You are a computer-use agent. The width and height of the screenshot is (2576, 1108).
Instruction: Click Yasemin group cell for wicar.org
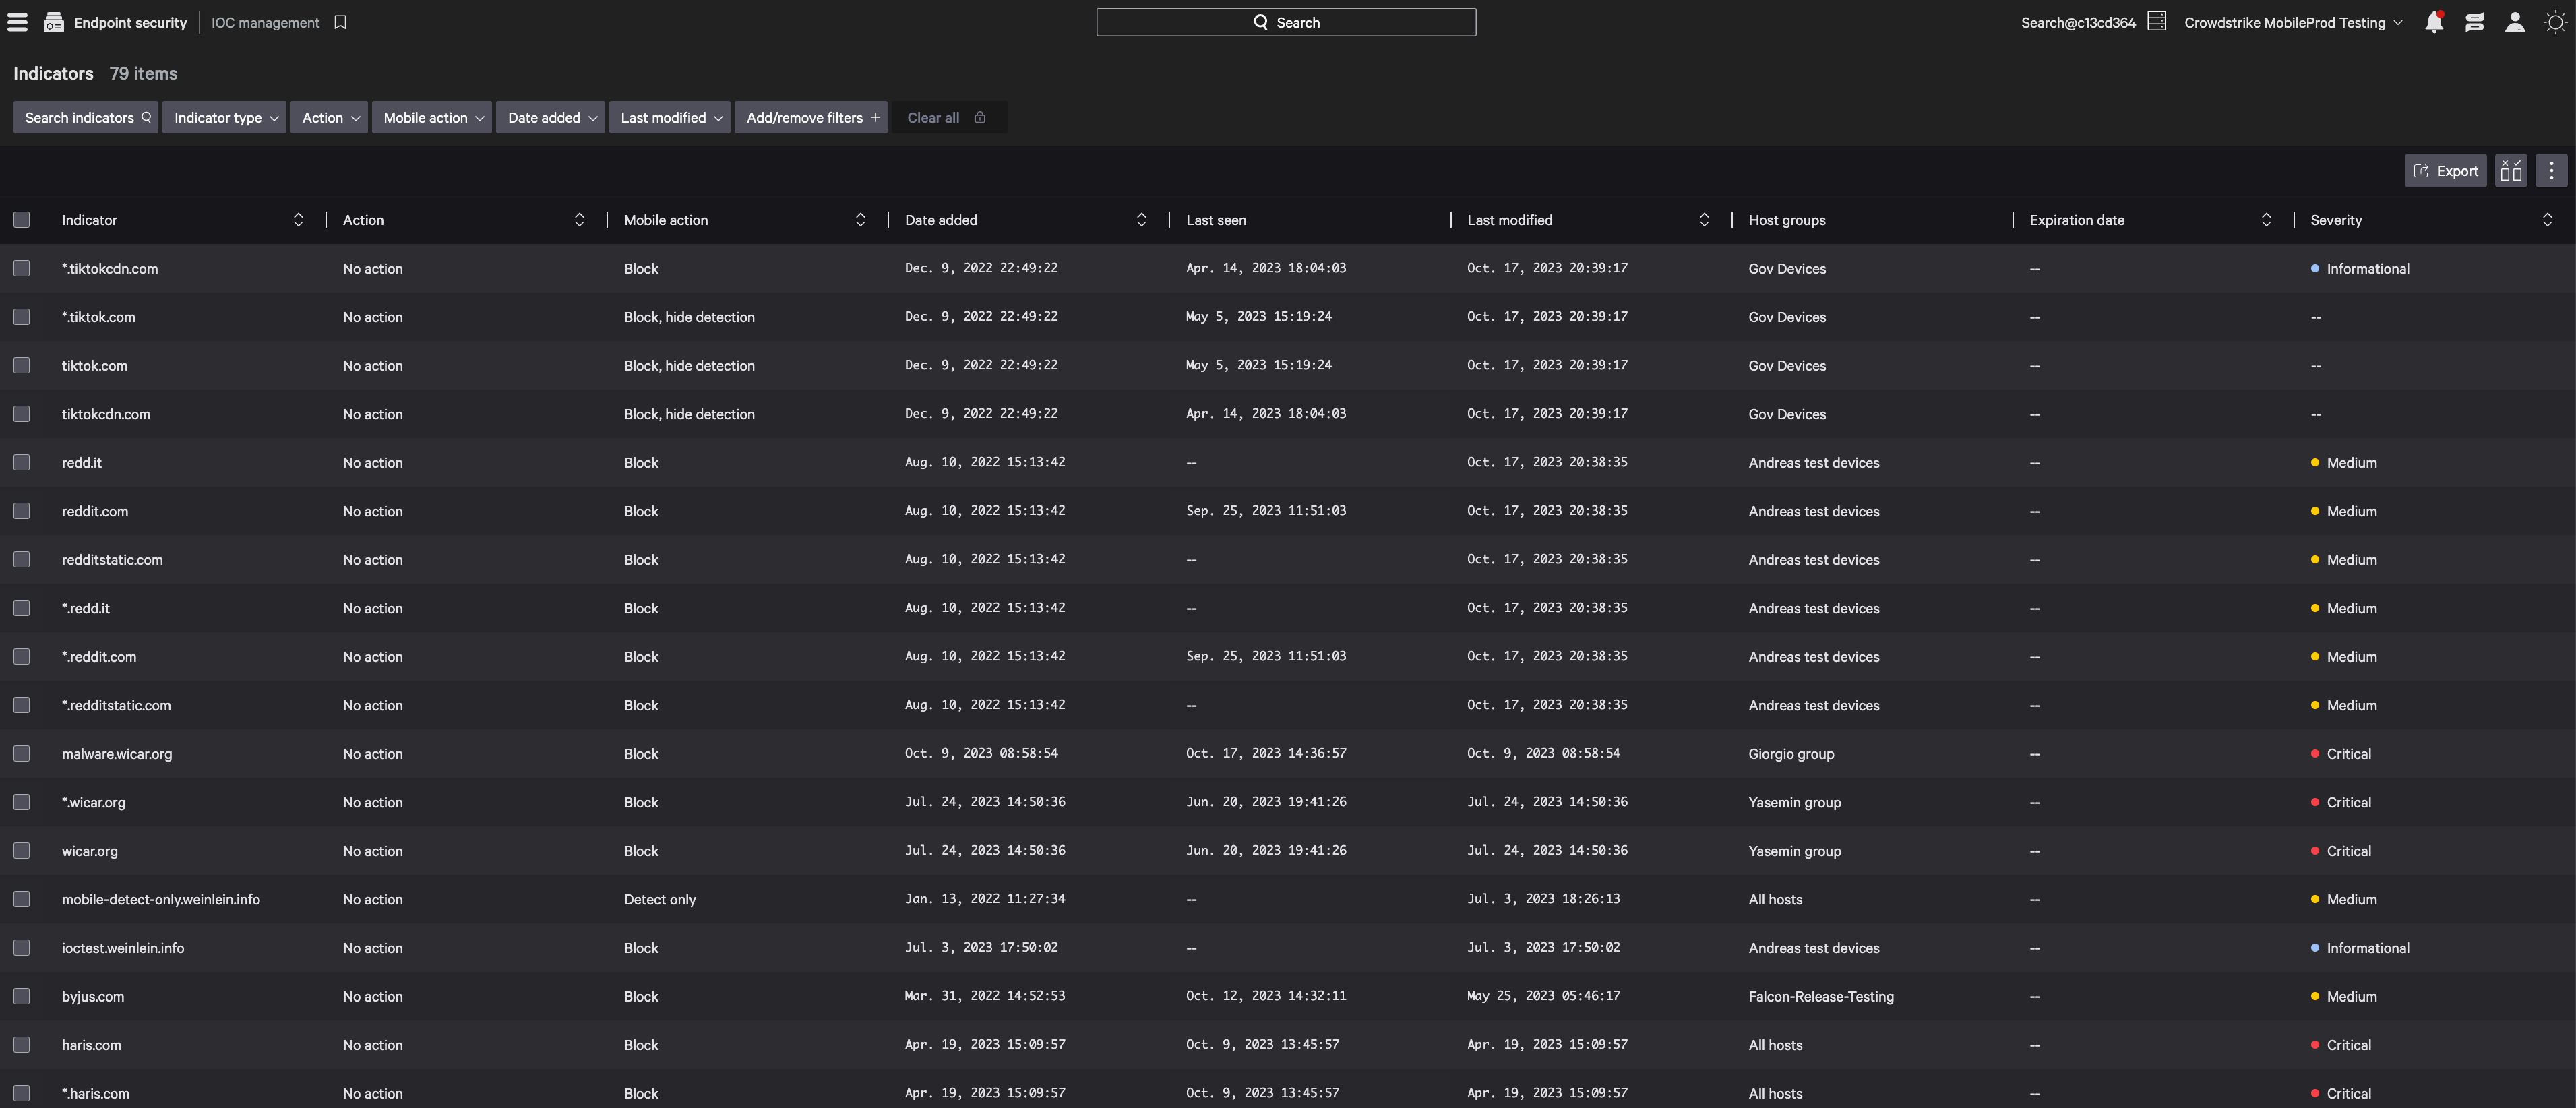(1795, 851)
